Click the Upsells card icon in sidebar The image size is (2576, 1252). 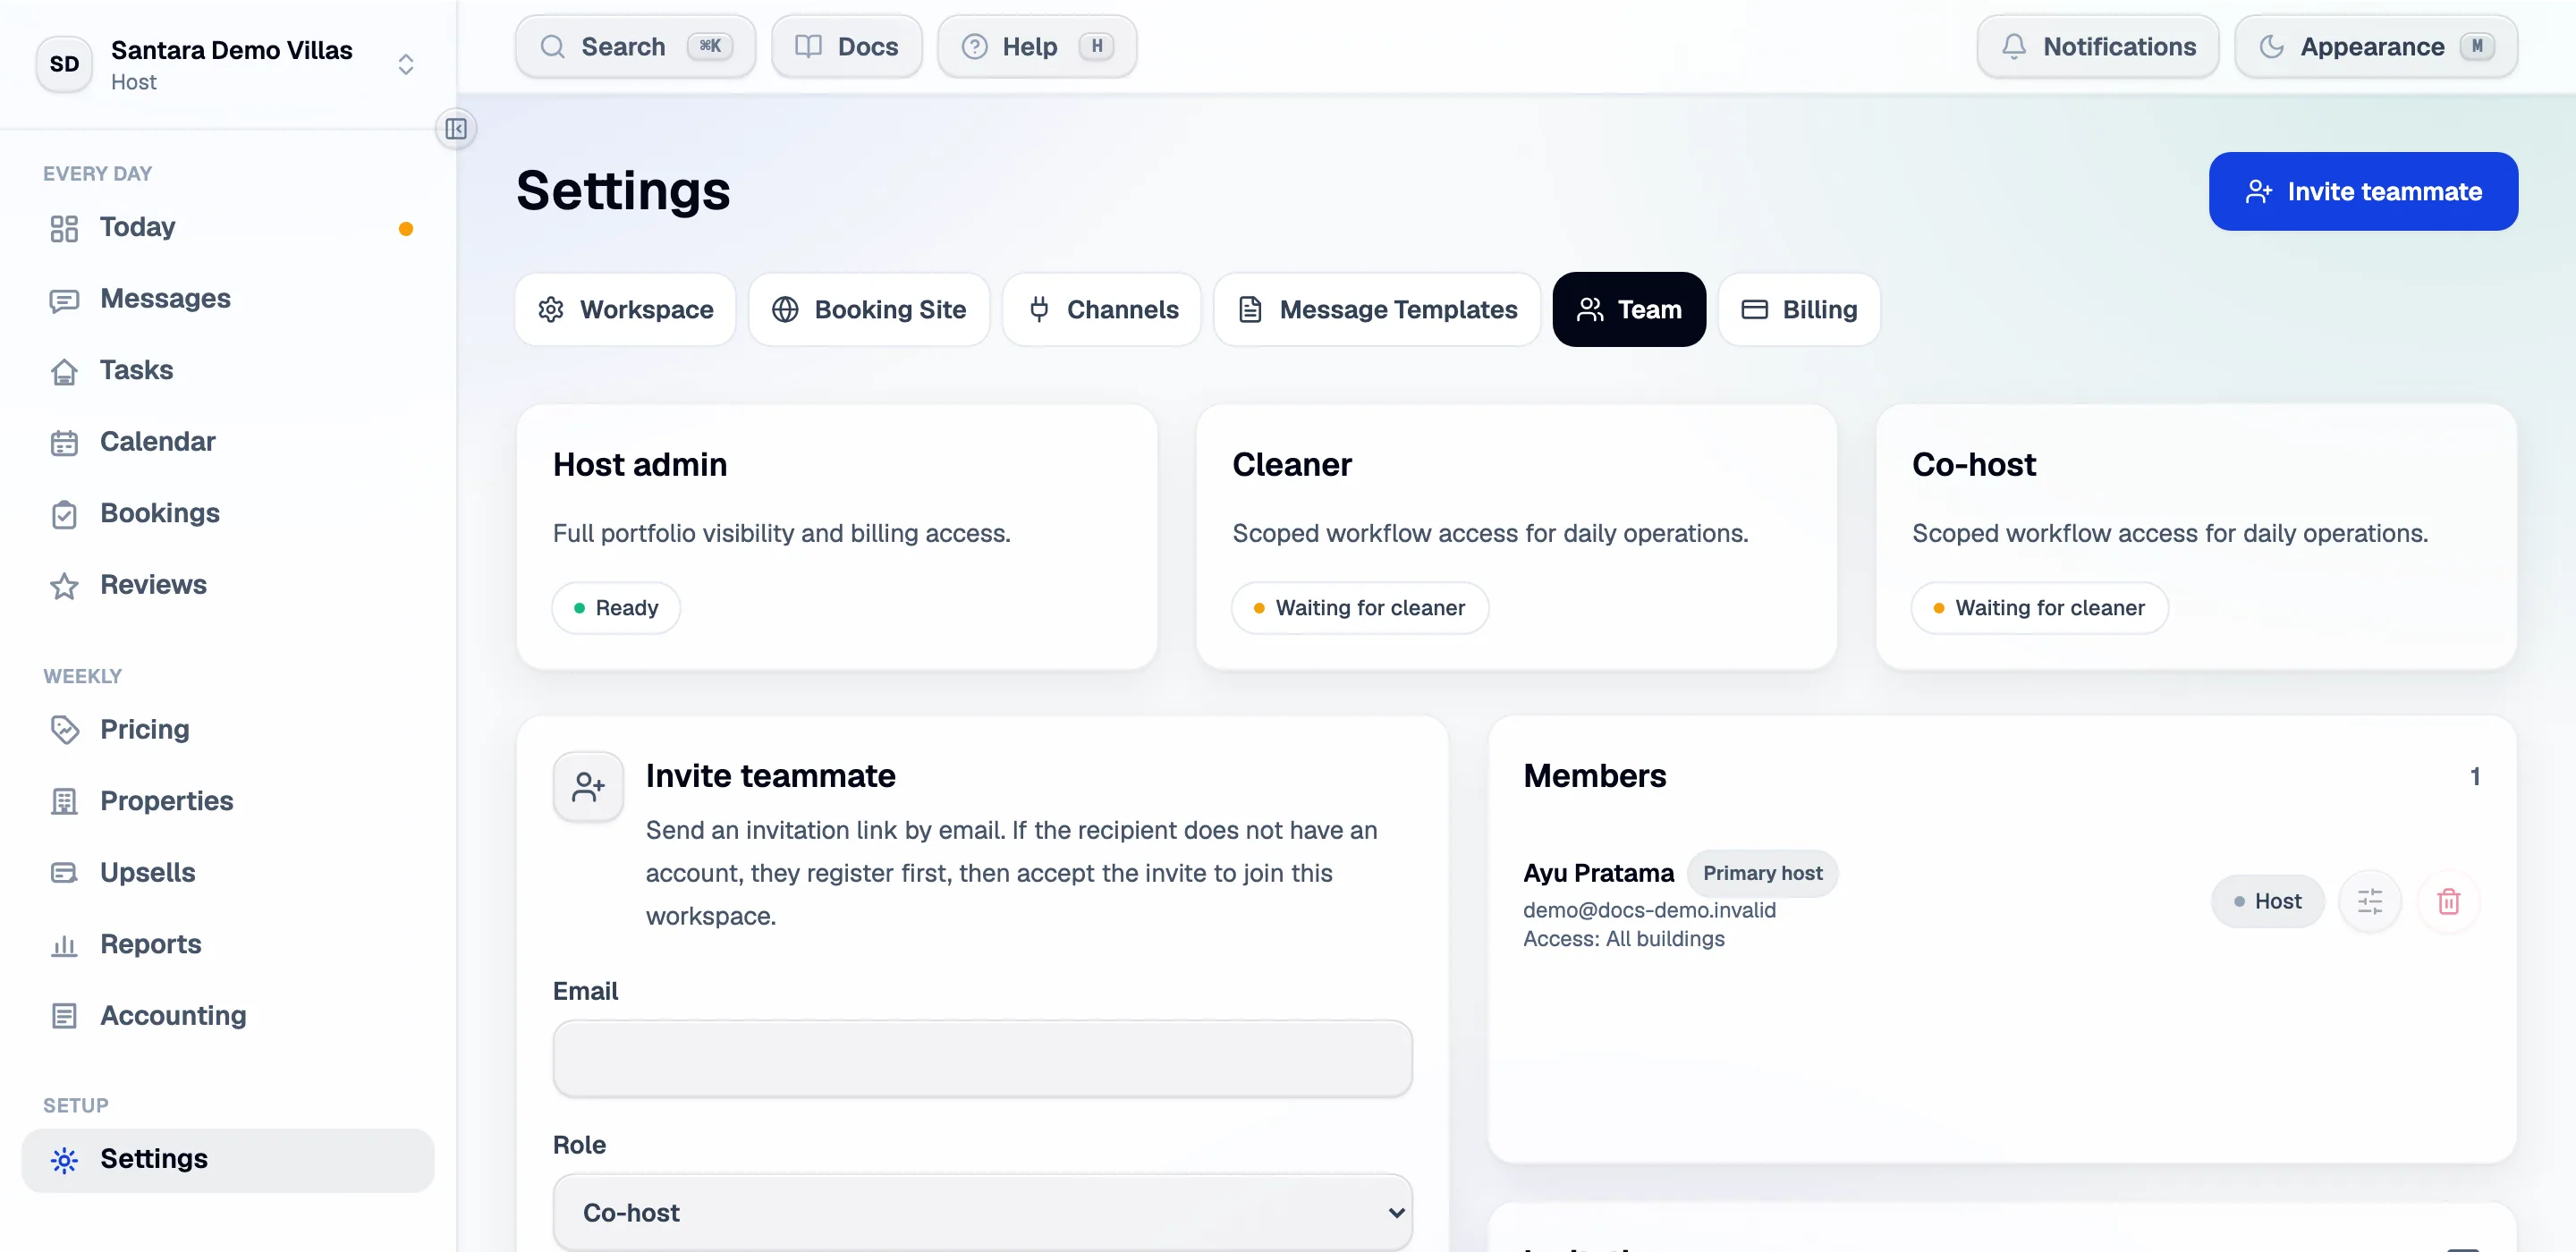tap(64, 873)
